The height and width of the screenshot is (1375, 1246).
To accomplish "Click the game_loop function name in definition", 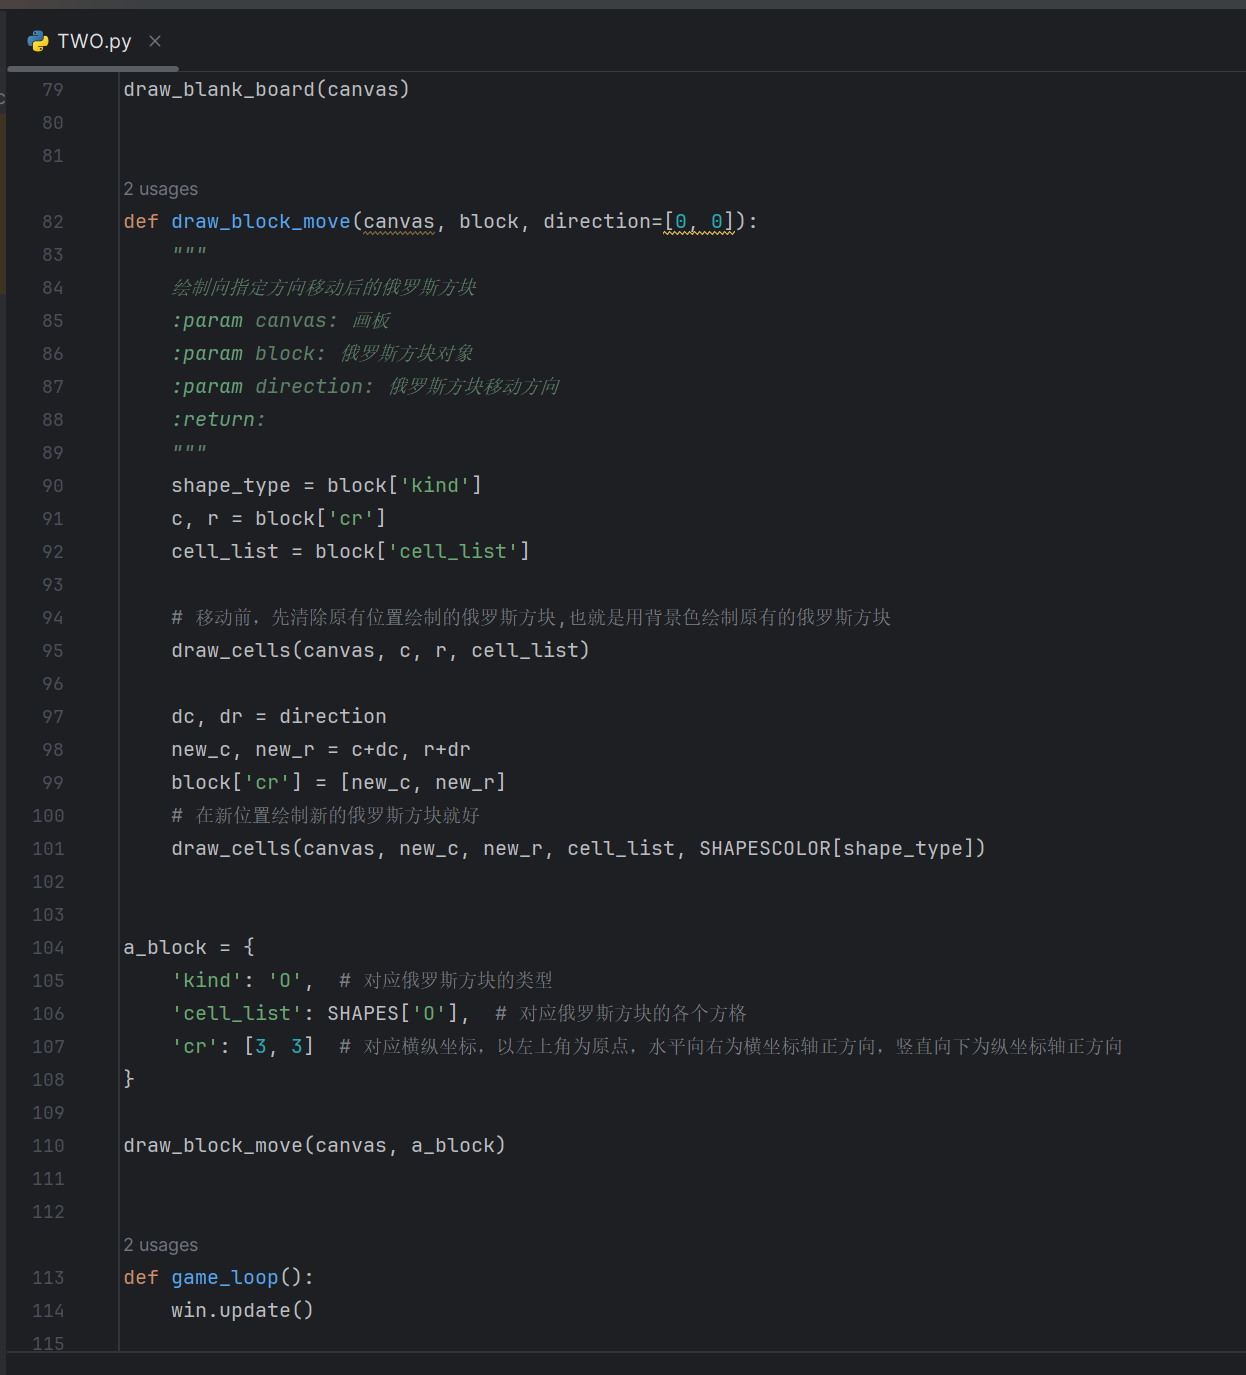I will [x=225, y=1277].
